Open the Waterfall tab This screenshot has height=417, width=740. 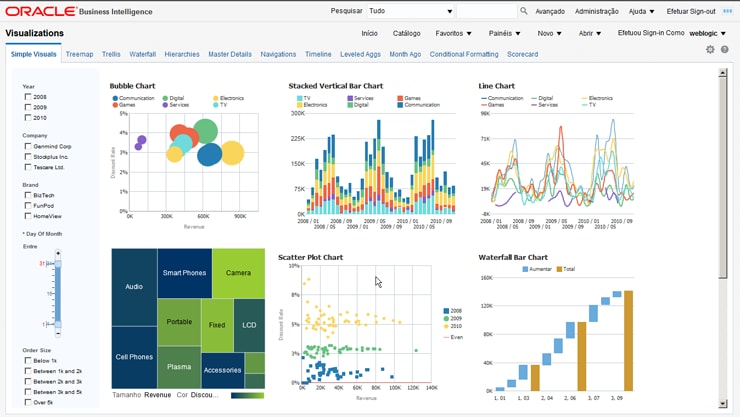coord(143,54)
